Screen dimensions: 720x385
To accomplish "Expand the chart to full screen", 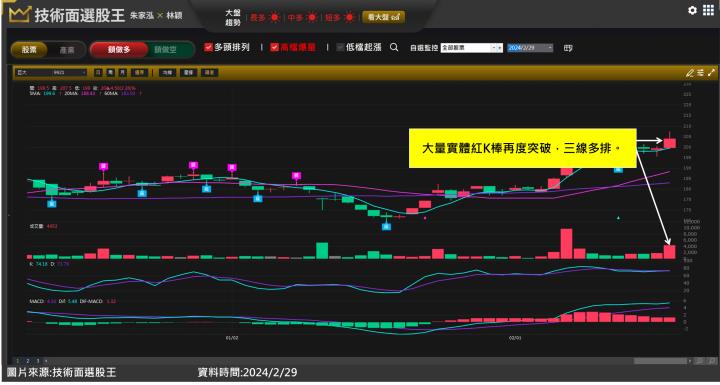I will click(x=711, y=73).
